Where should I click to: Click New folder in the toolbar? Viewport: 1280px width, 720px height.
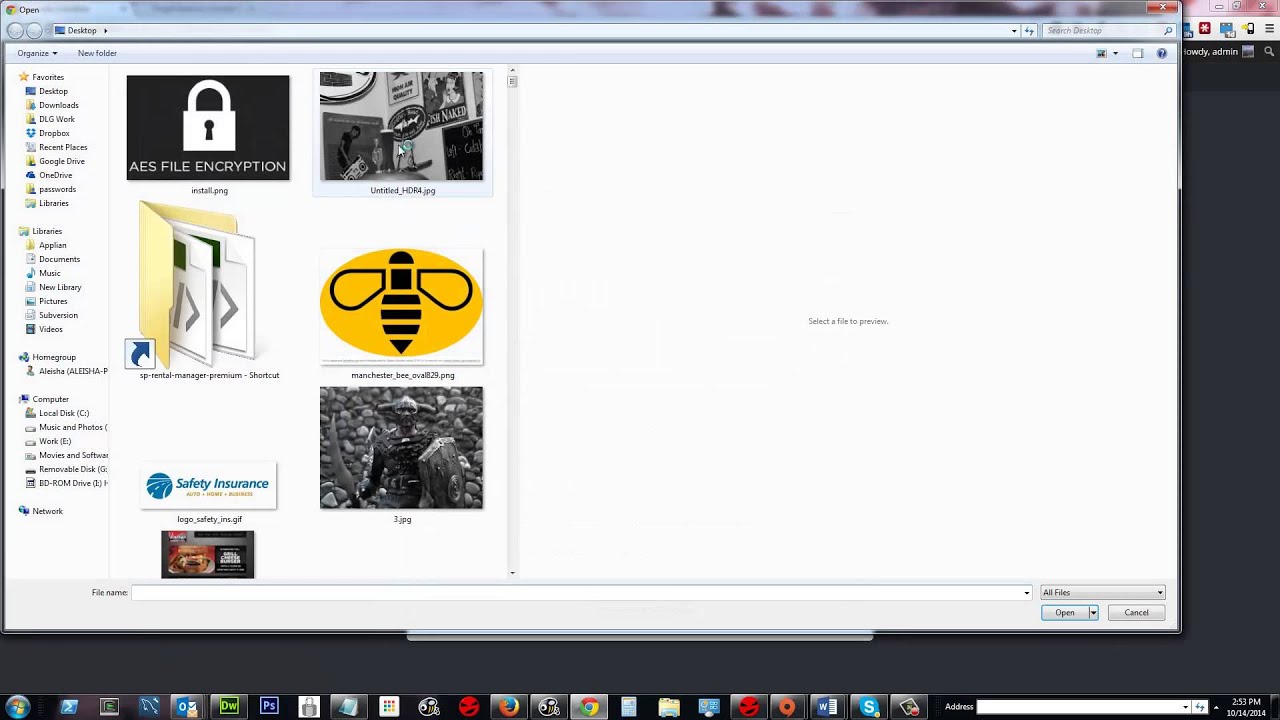click(x=97, y=53)
